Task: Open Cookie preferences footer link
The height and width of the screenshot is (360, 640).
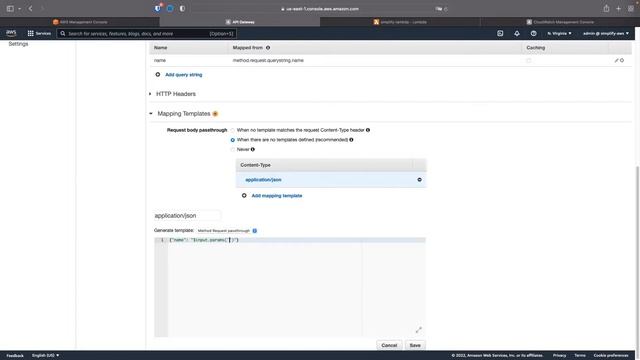Action: pos(611,356)
